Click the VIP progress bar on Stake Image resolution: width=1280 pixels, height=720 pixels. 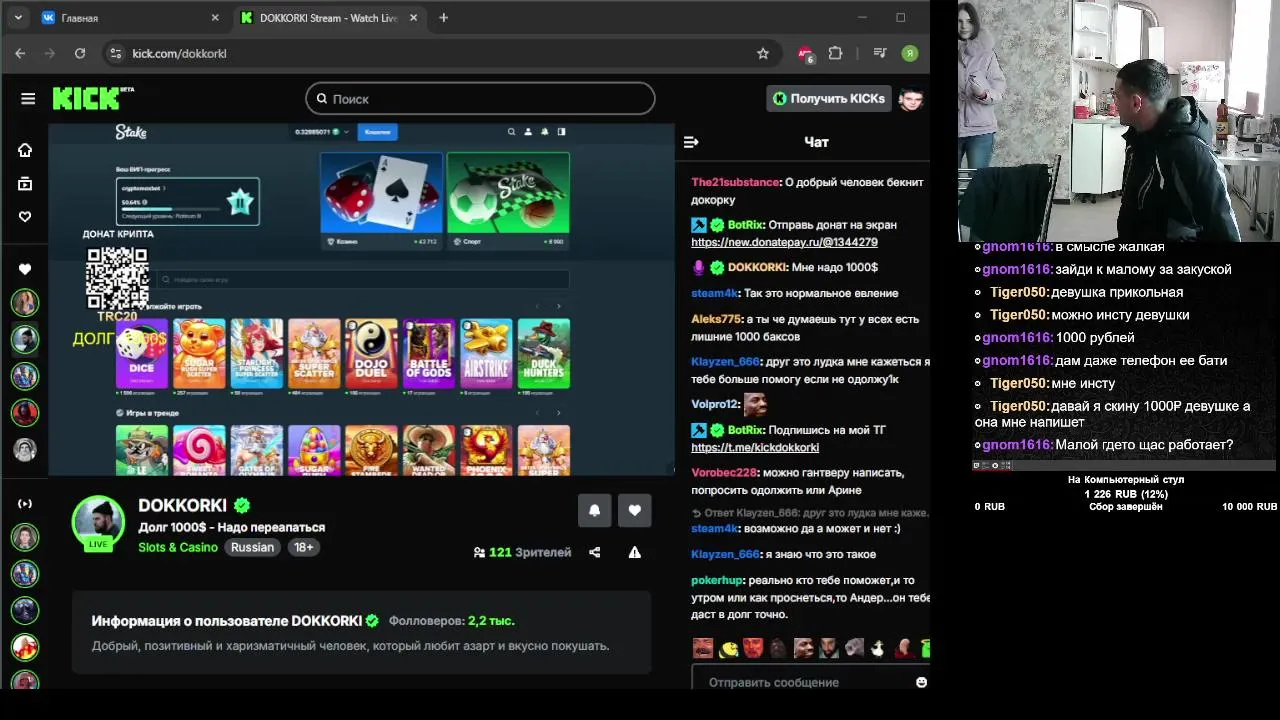[x=172, y=209]
